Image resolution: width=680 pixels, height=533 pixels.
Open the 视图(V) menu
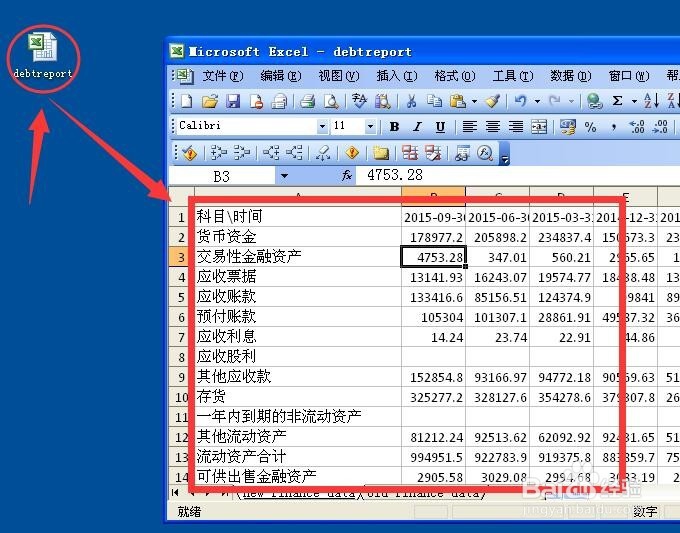tap(339, 76)
